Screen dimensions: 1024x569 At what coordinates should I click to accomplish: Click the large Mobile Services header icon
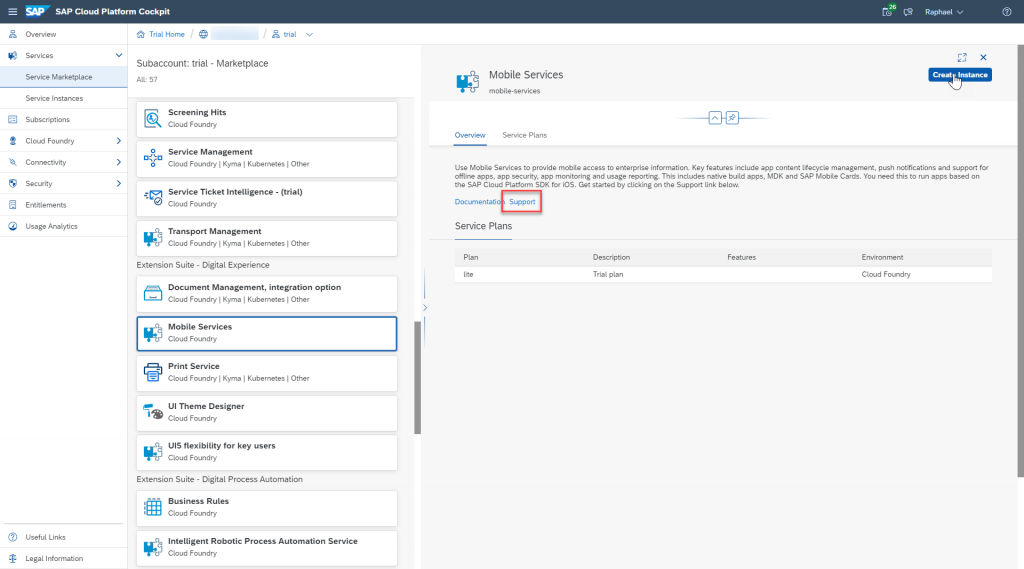click(467, 82)
